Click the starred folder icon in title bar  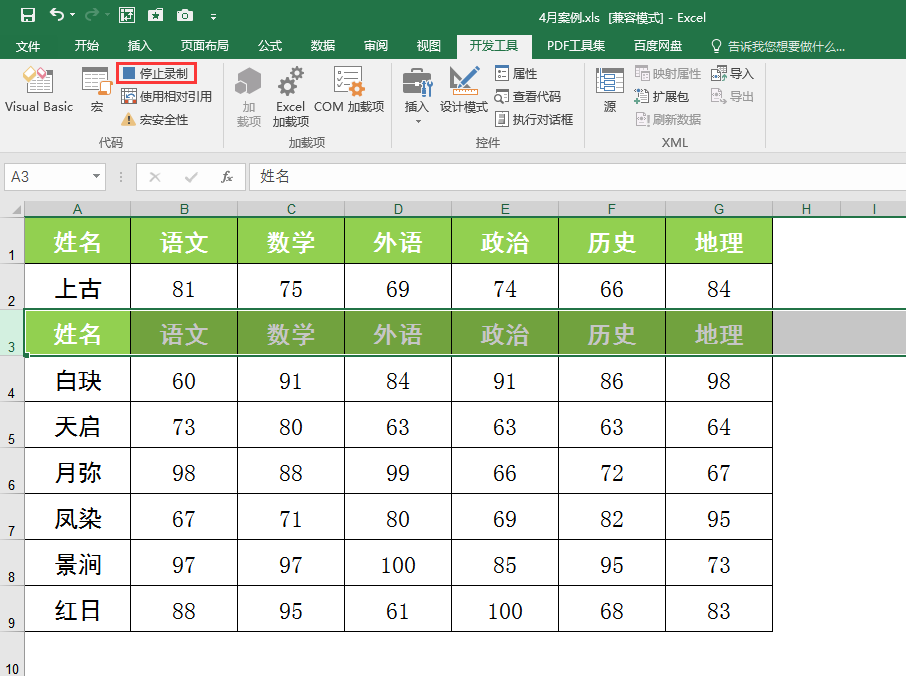155,15
